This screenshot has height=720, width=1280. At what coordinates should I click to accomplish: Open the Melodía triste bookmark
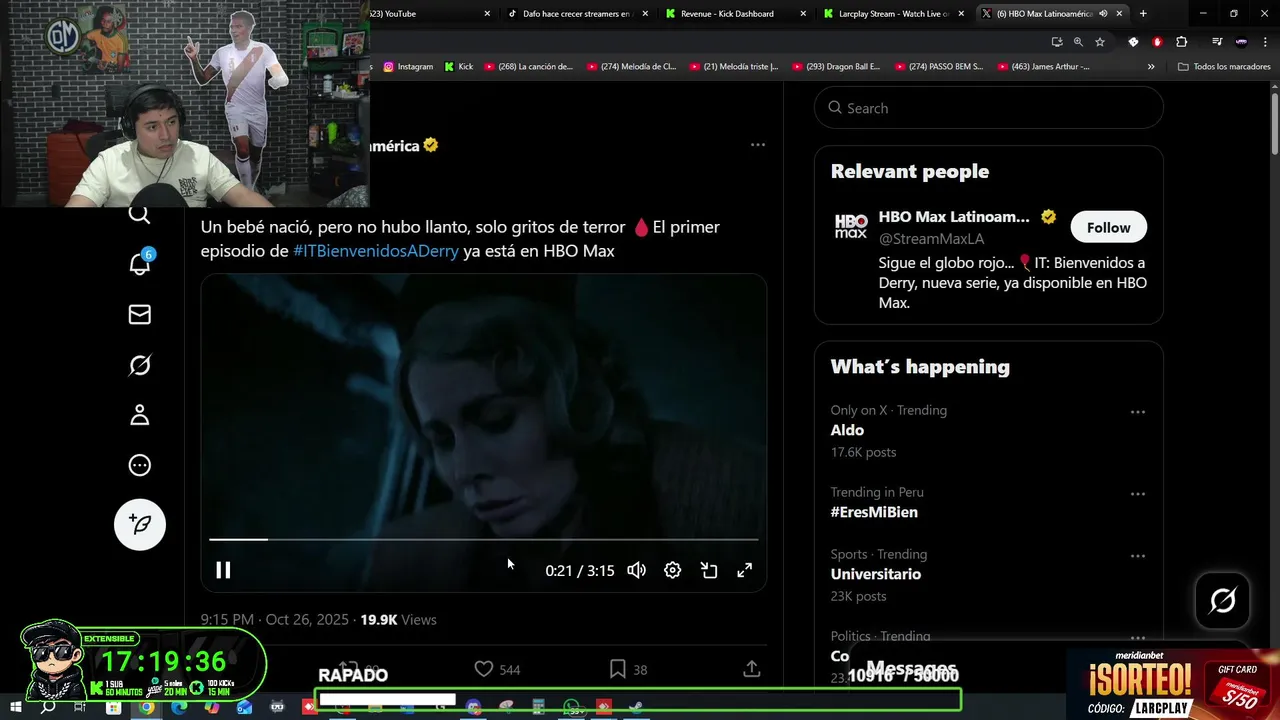tap(733, 67)
